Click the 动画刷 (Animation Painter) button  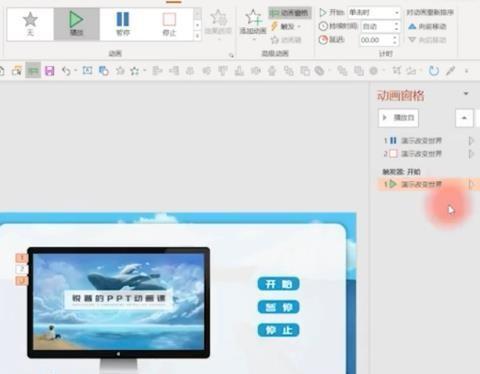pyautogui.click(x=286, y=40)
